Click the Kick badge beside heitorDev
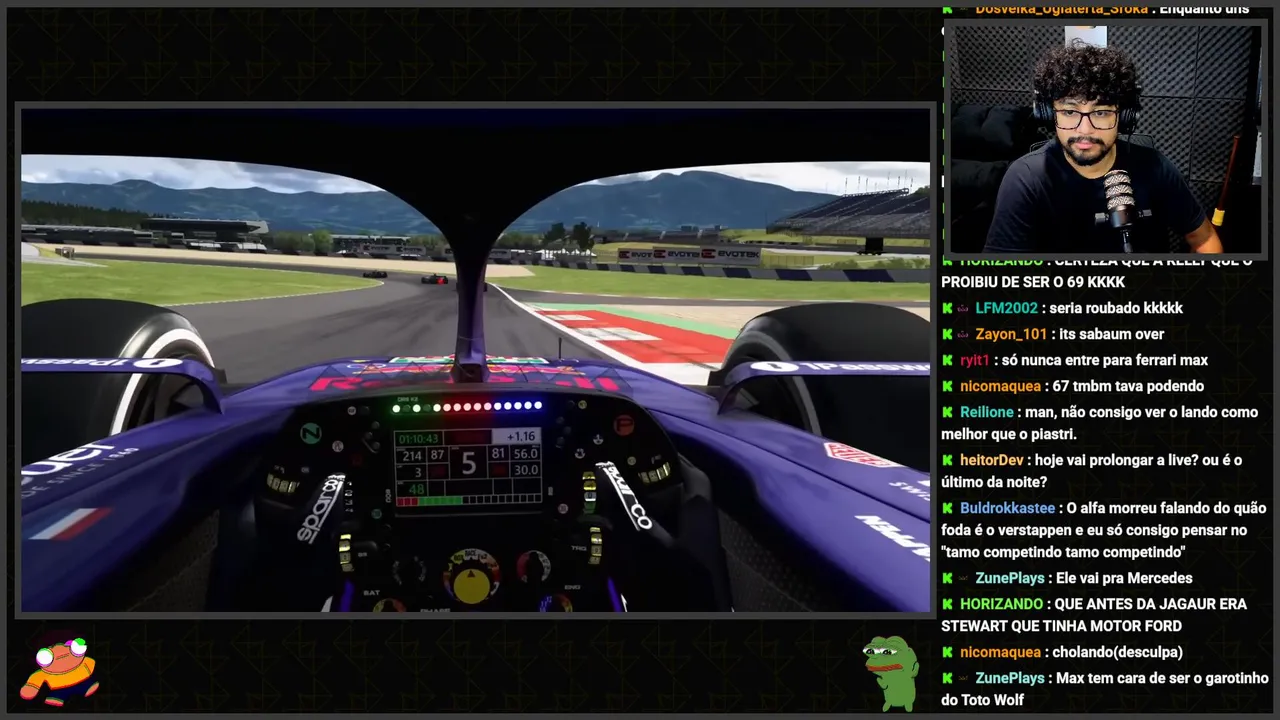1280x720 pixels. click(947, 460)
